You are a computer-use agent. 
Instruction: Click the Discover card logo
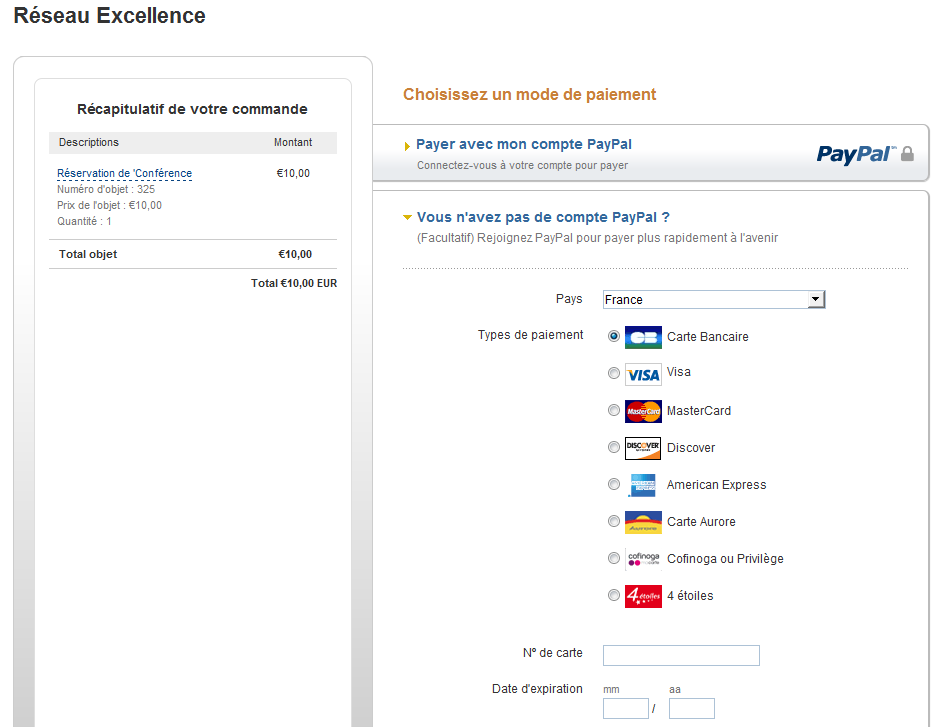point(643,448)
